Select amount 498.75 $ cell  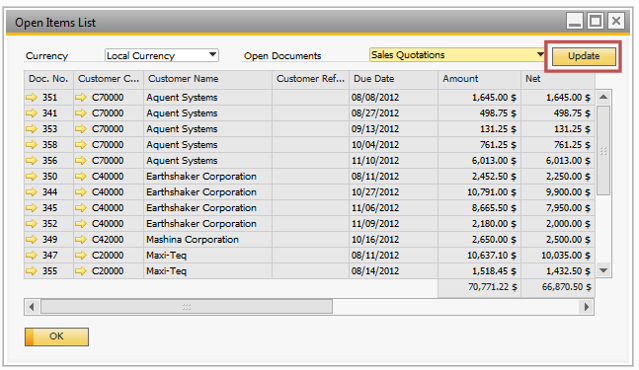[479, 113]
